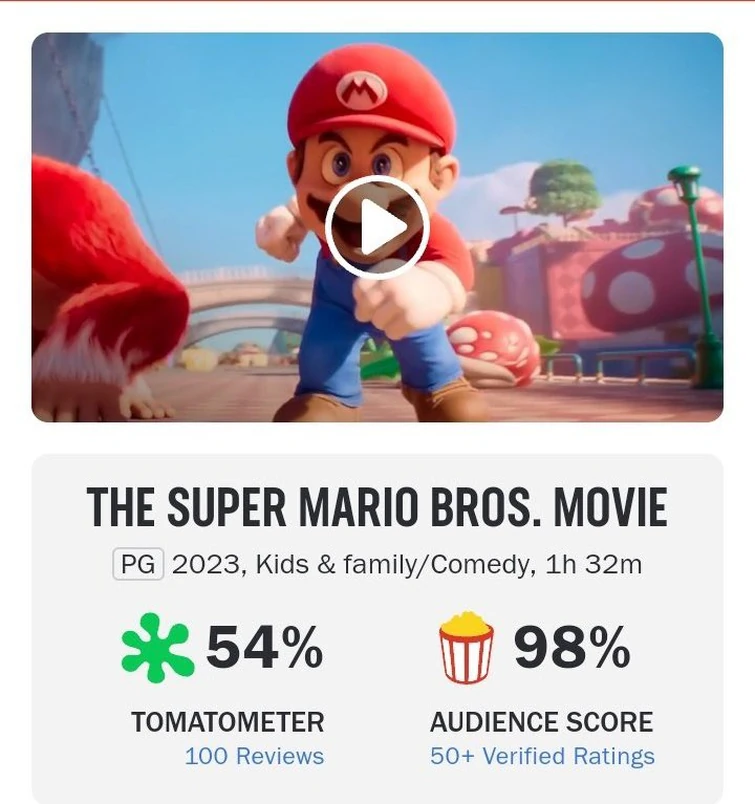Screen dimensions: 755x804
Task: Click the green Tomatometer splat icon
Action: tap(163, 643)
